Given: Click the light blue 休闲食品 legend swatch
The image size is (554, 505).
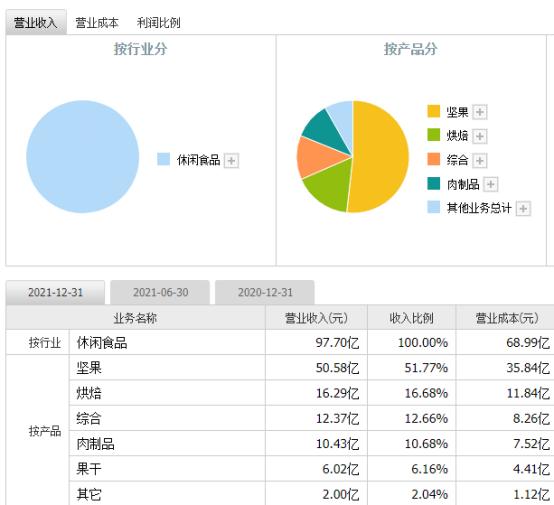Looking at the screenshot, I should pyautogui.click(x=163, y=159).
